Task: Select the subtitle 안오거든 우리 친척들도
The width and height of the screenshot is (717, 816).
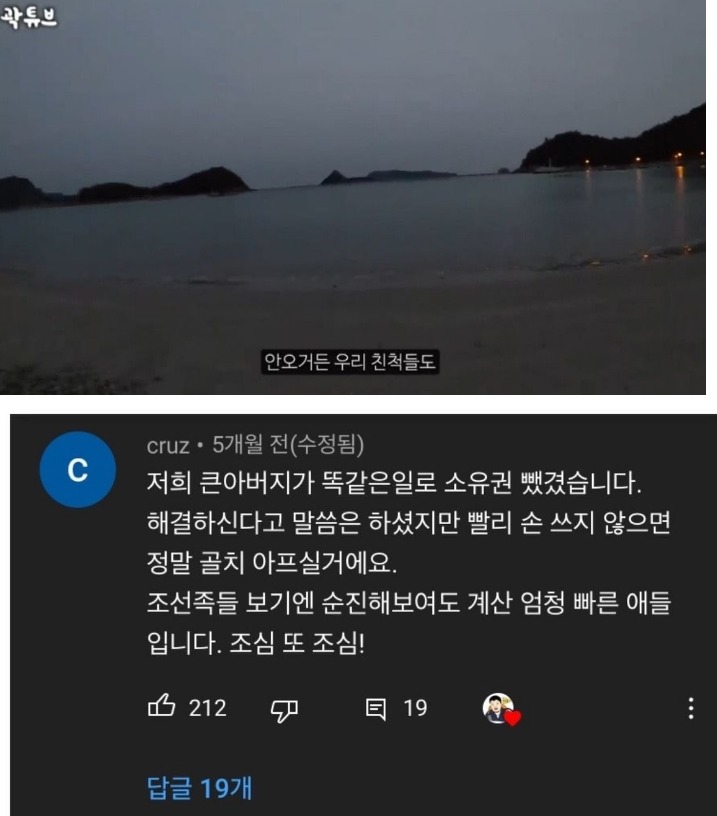Action: [x=350, y=362]
